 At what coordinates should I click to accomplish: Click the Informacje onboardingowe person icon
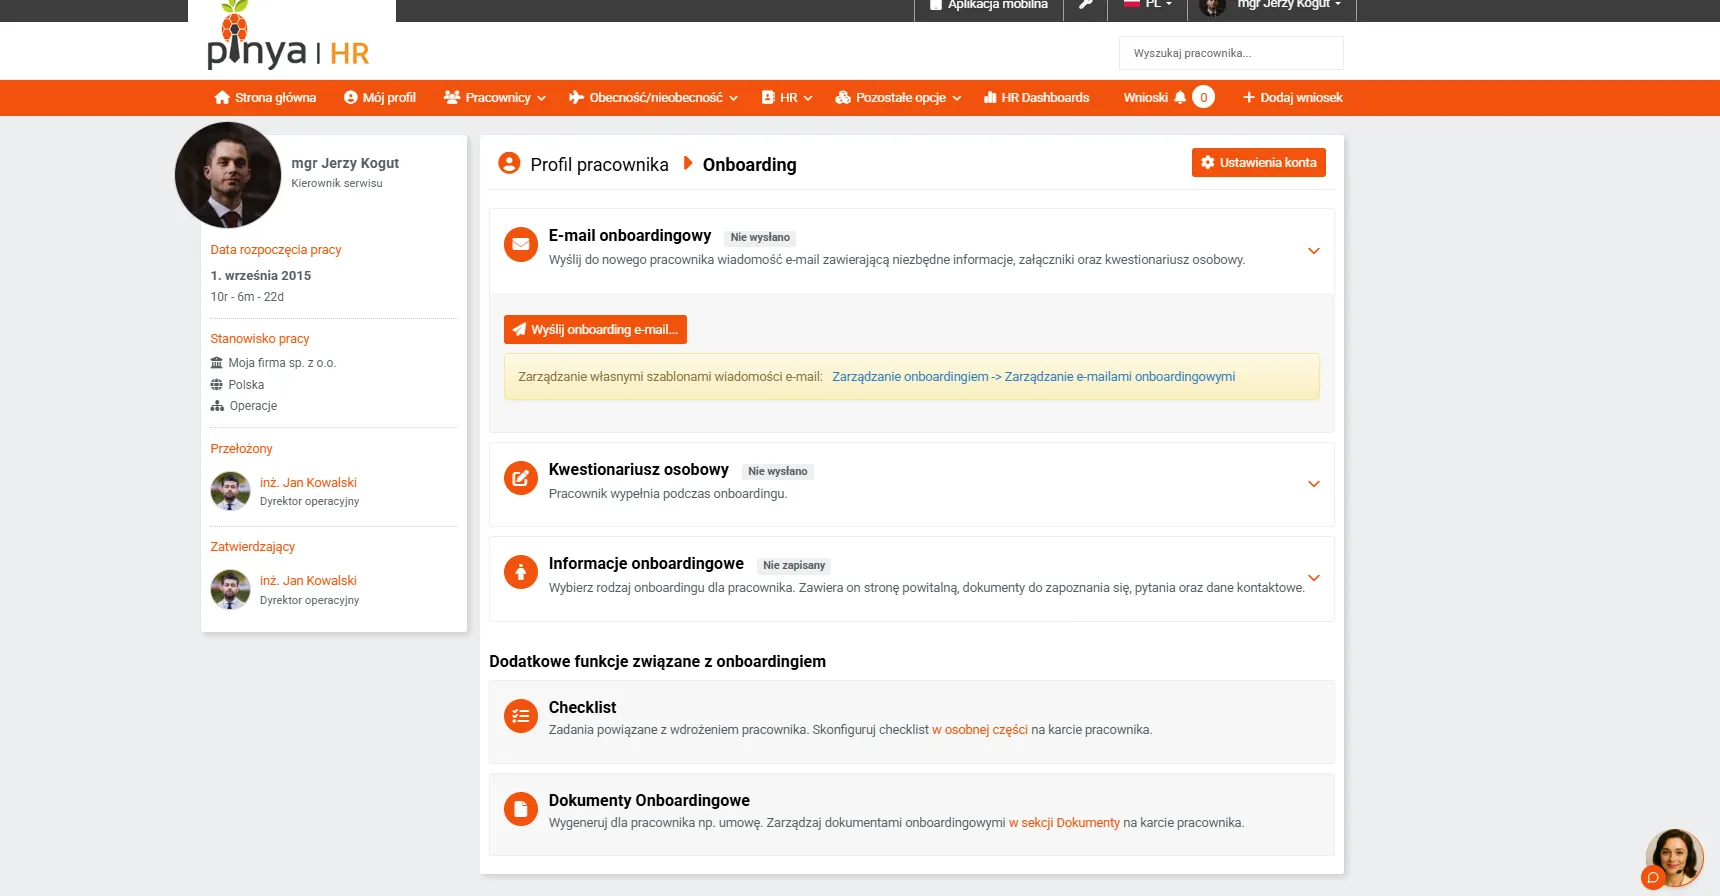pyautogui.click(x=520, y=572)
